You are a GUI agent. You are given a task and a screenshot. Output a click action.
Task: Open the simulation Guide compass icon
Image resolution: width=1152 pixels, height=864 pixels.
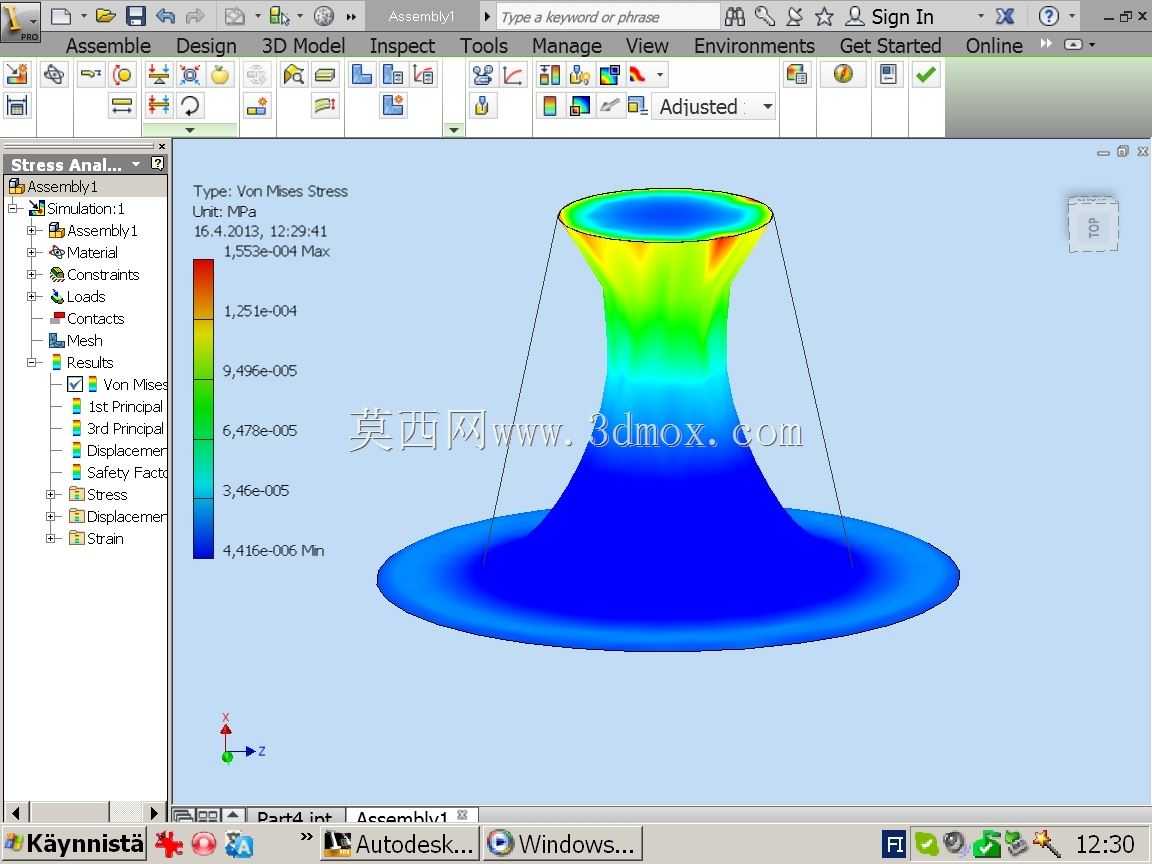pos(843,74)
